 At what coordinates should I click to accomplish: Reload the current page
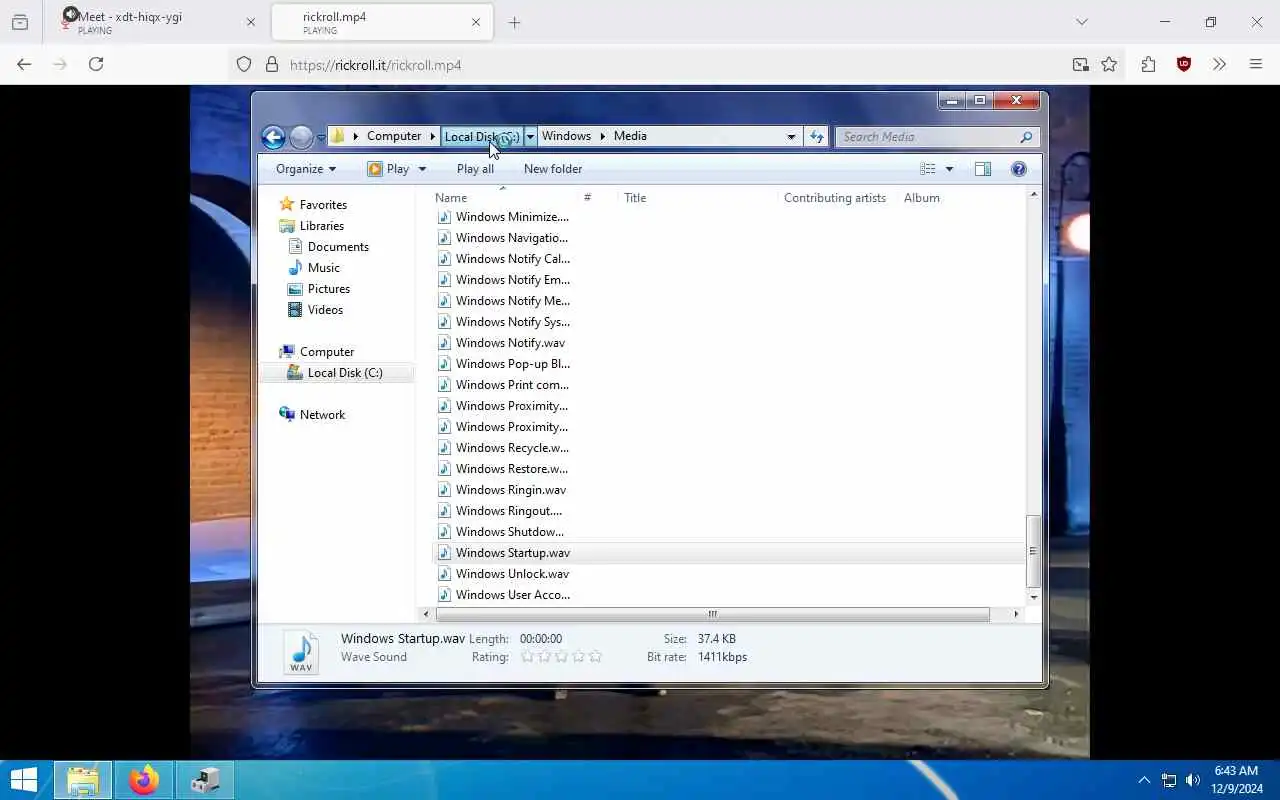coord(96,64)
